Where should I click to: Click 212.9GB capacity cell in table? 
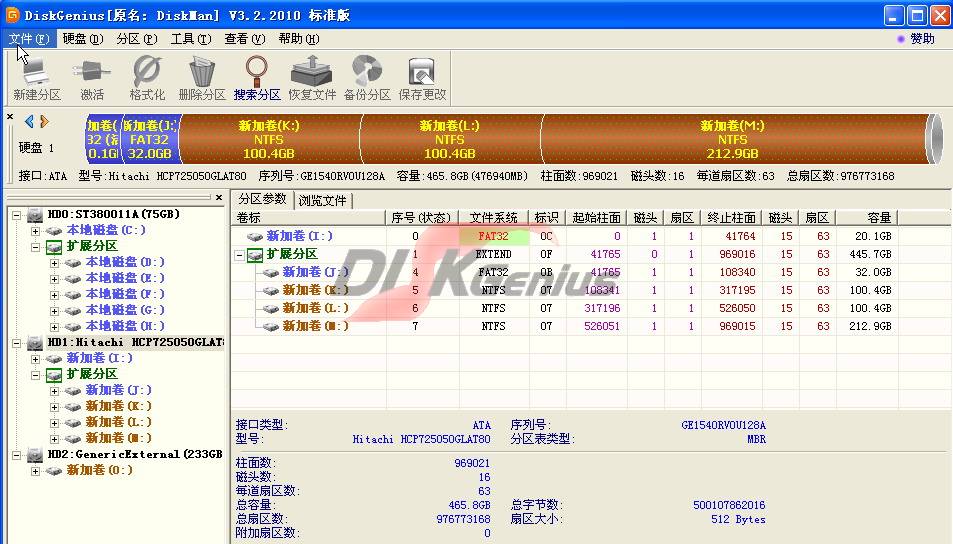coord(870,326)
